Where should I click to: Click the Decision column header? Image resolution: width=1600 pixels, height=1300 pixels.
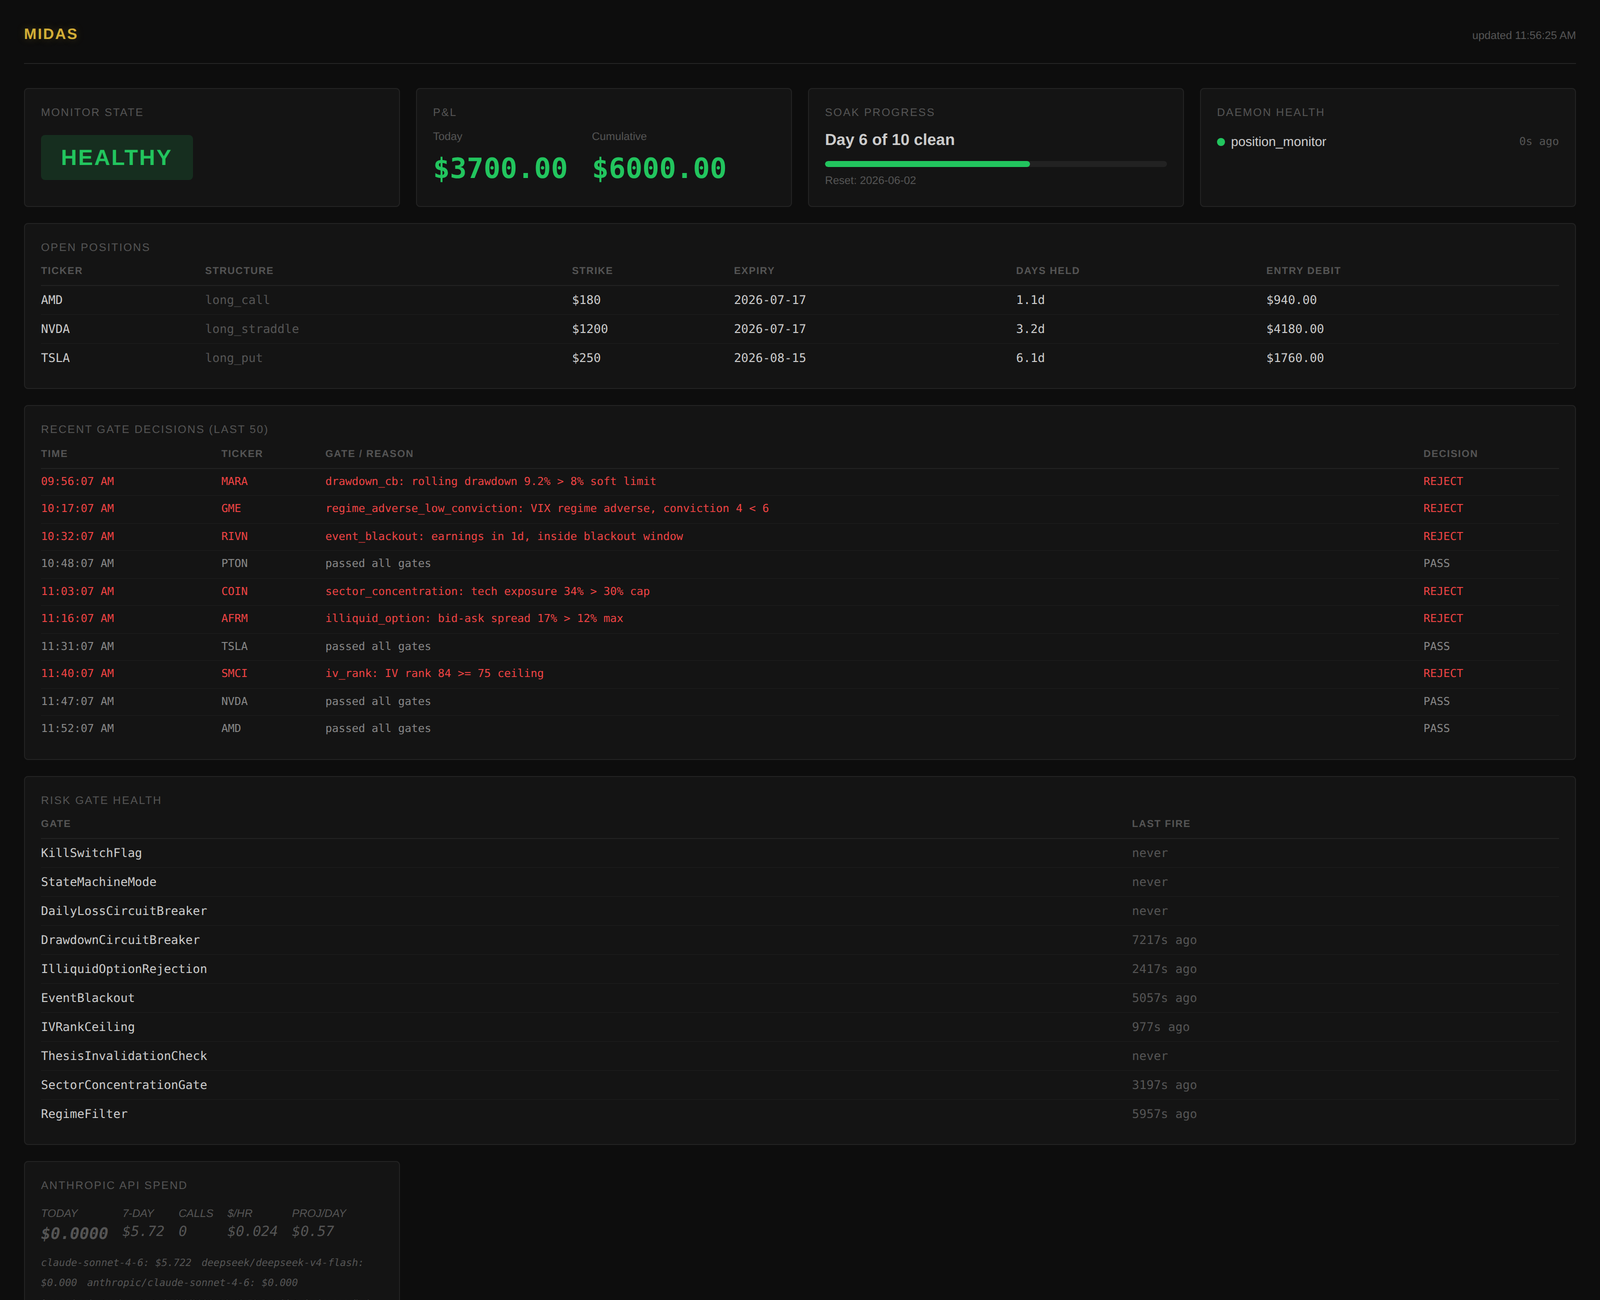coord(1450,454)
